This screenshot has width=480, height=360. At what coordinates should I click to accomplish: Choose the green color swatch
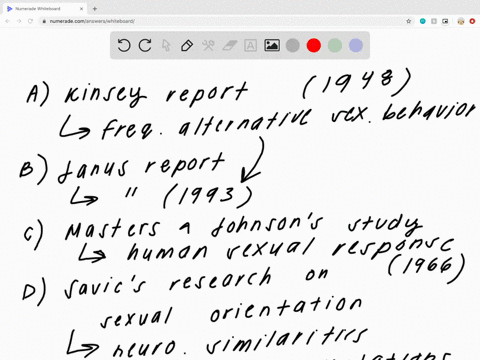point(335,45)
